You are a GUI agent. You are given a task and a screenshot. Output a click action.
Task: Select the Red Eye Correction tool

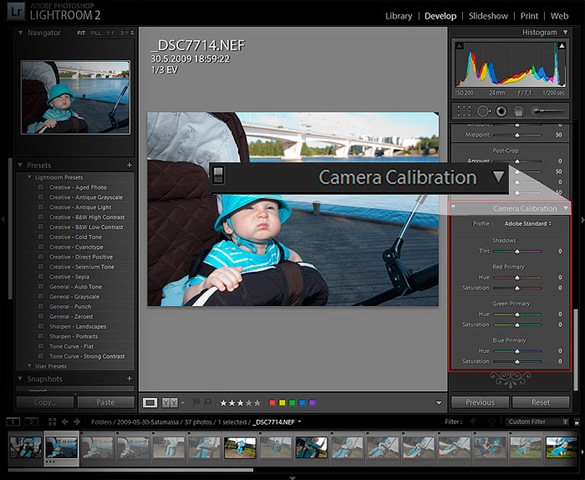(x=501, y=111)
